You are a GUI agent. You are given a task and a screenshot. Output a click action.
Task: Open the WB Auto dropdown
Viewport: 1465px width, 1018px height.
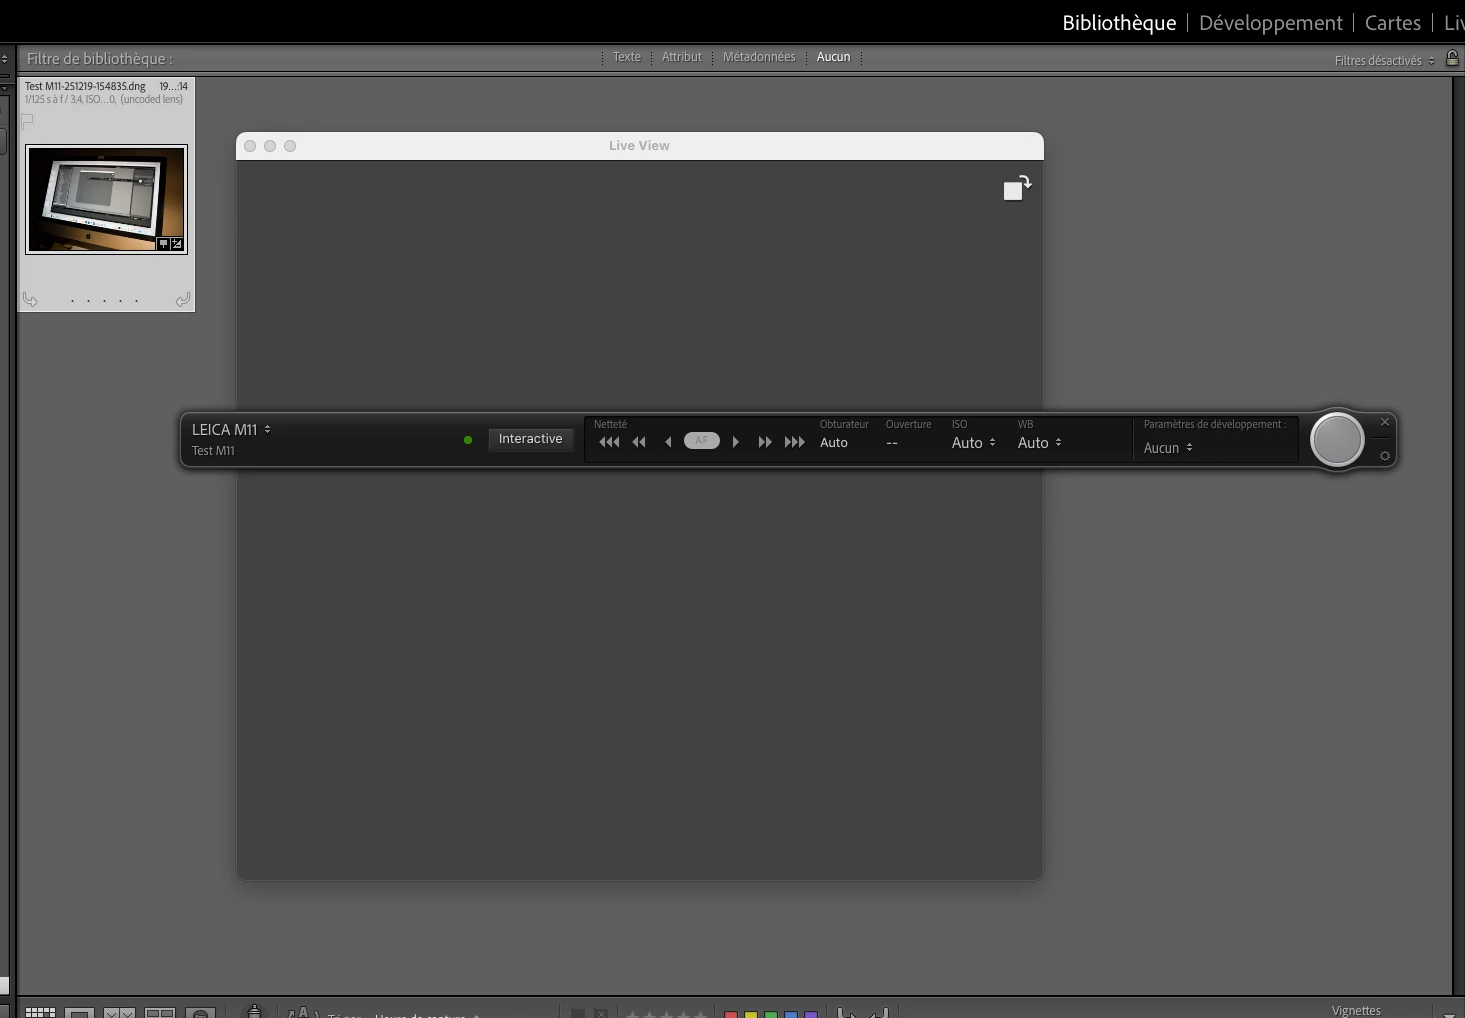click(x=1040, y=443)
